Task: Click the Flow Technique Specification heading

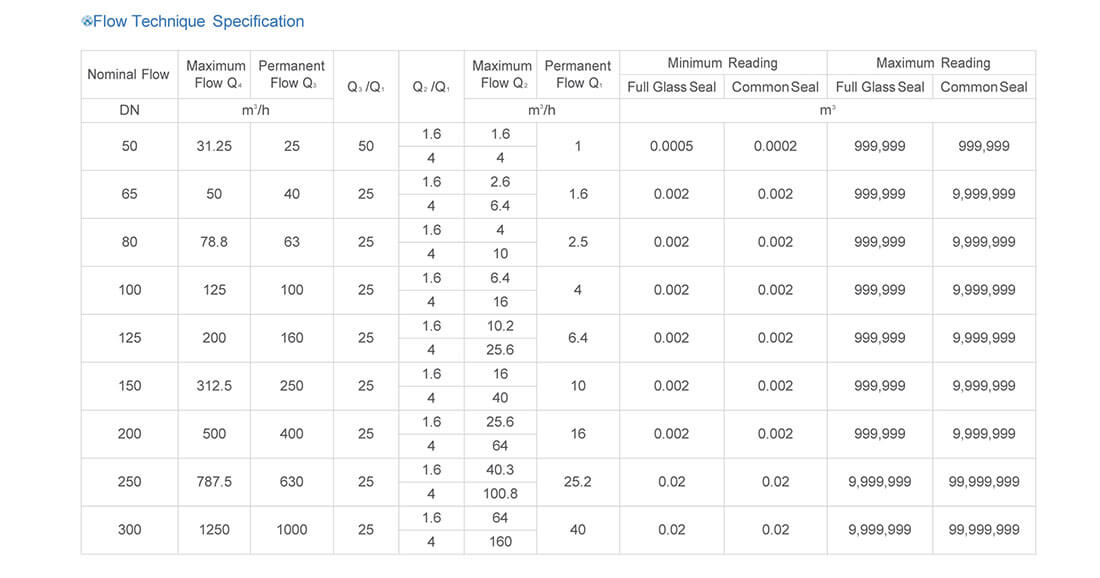Action: (x=198, y=21)
